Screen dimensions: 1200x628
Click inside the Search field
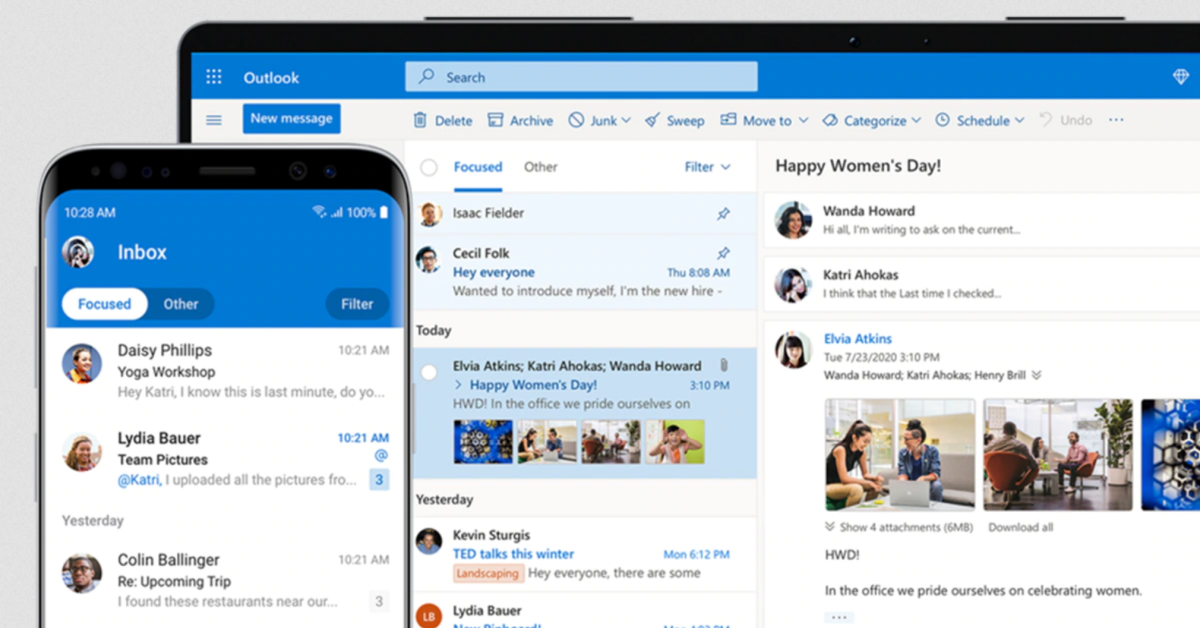(580, 76)
